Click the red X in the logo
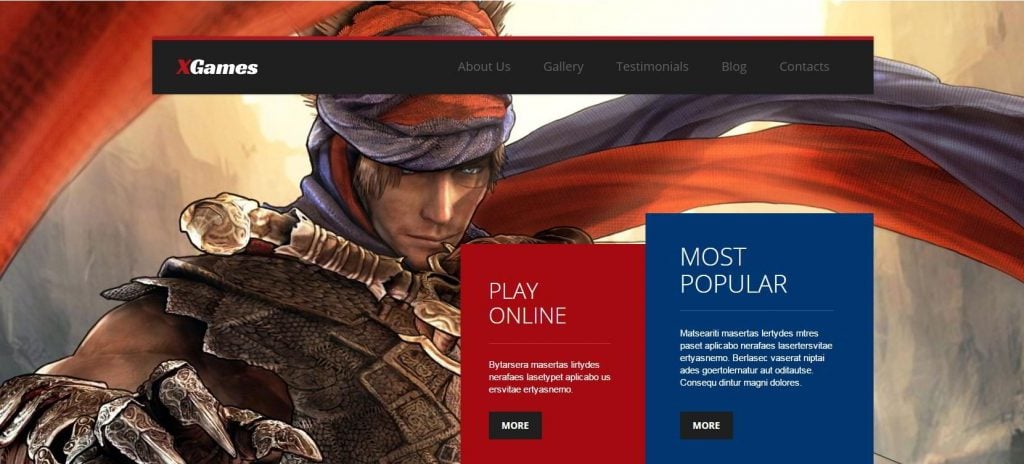This screenshot has width=1024, height=464. (x=184, y=67)
